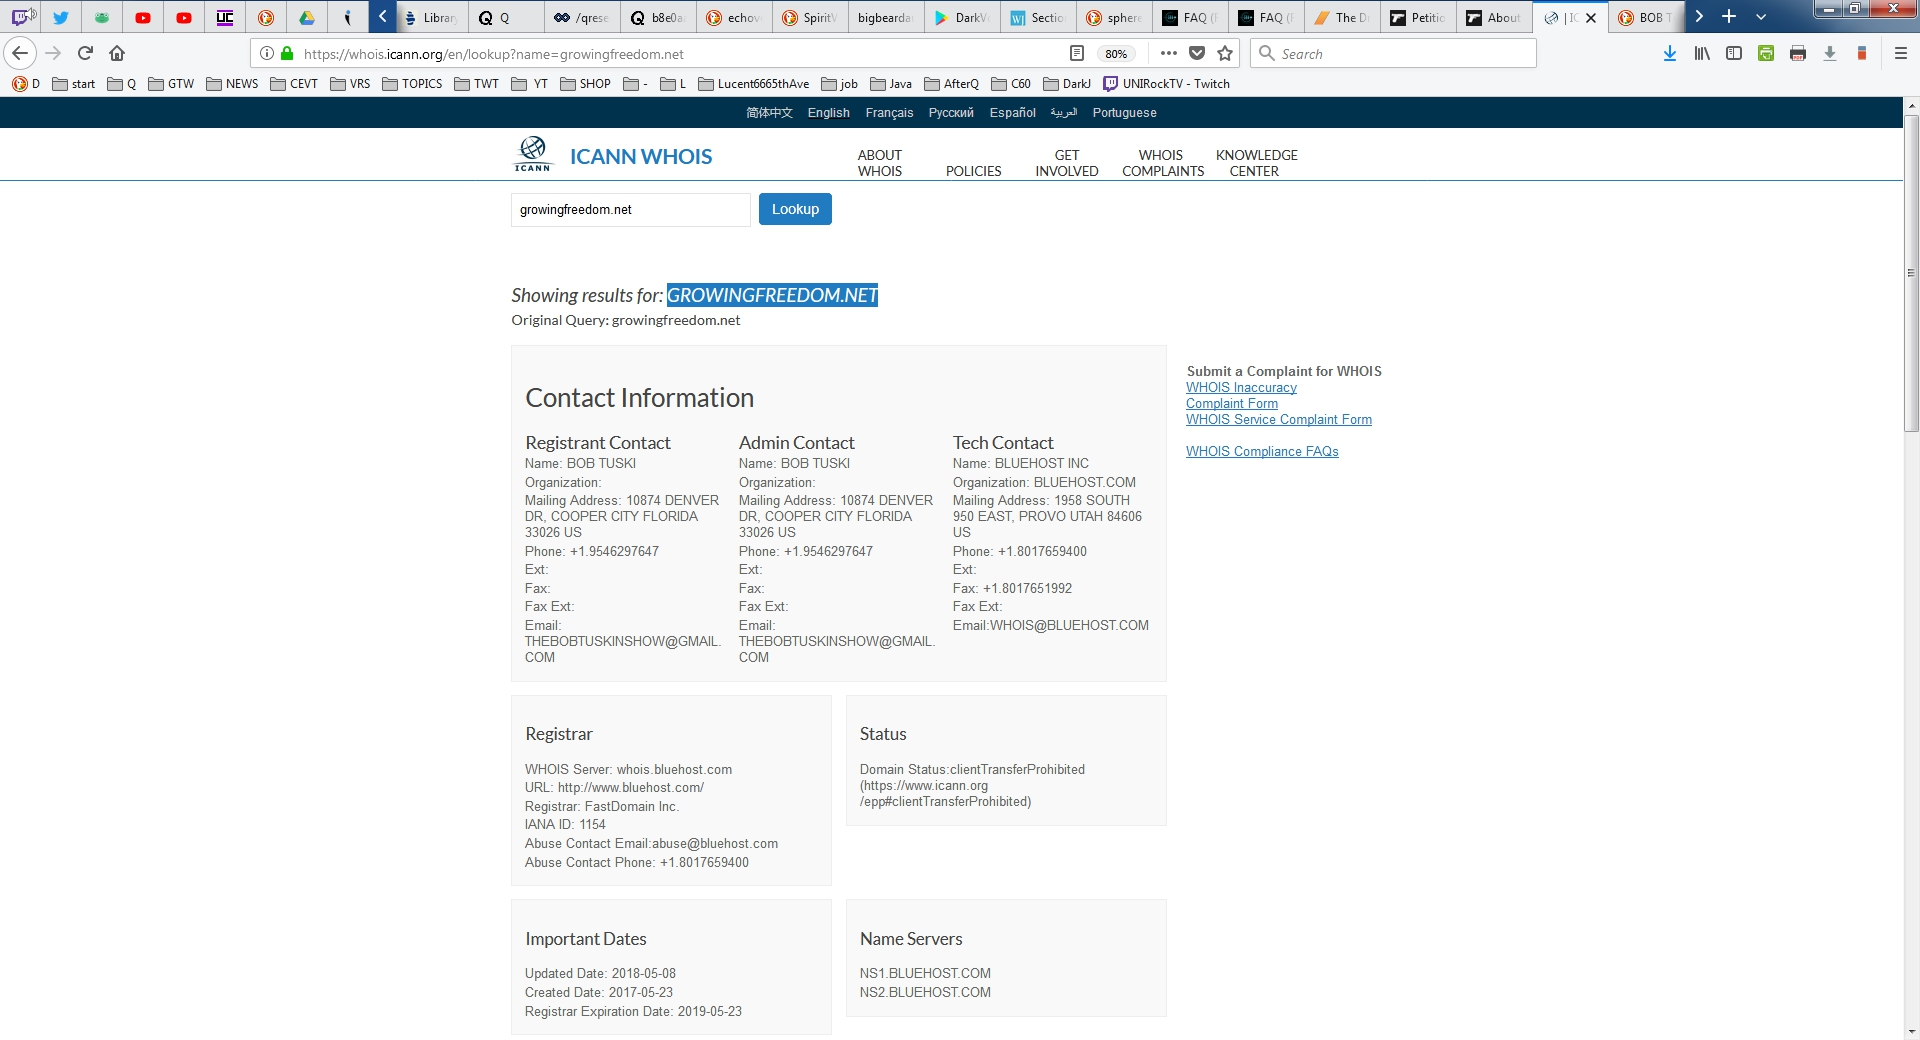Open the GET INVOLVED menu
The image size is (1920, 1040).
[1067, 163]
